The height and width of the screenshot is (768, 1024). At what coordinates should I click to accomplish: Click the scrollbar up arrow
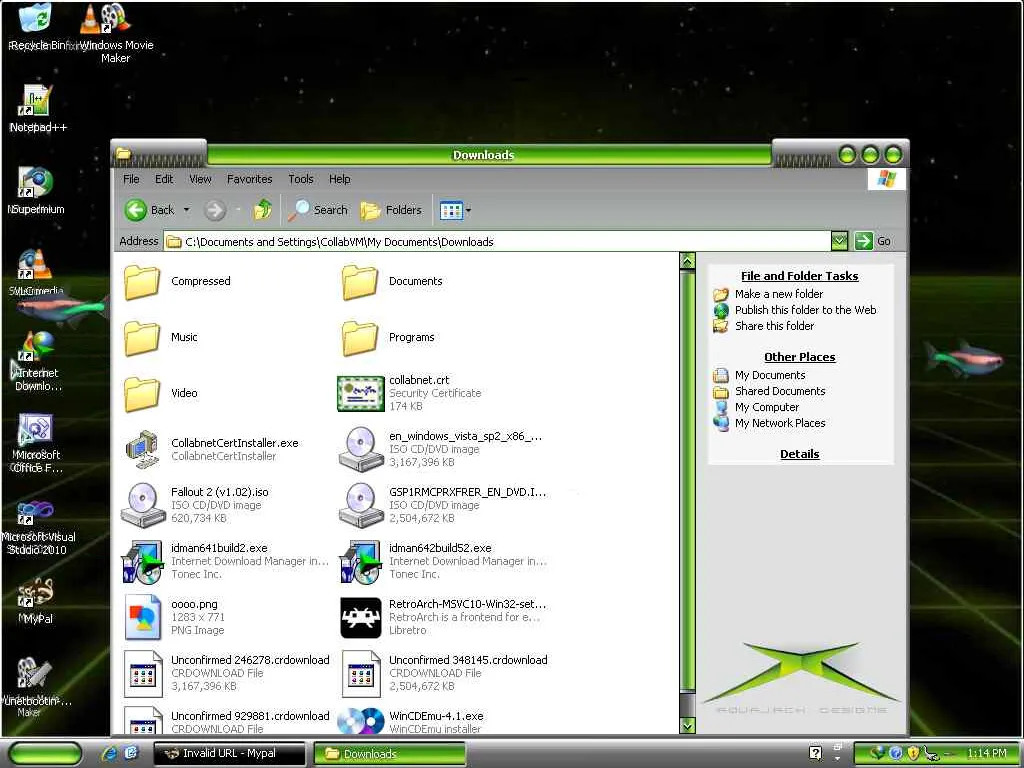(687, 261)
